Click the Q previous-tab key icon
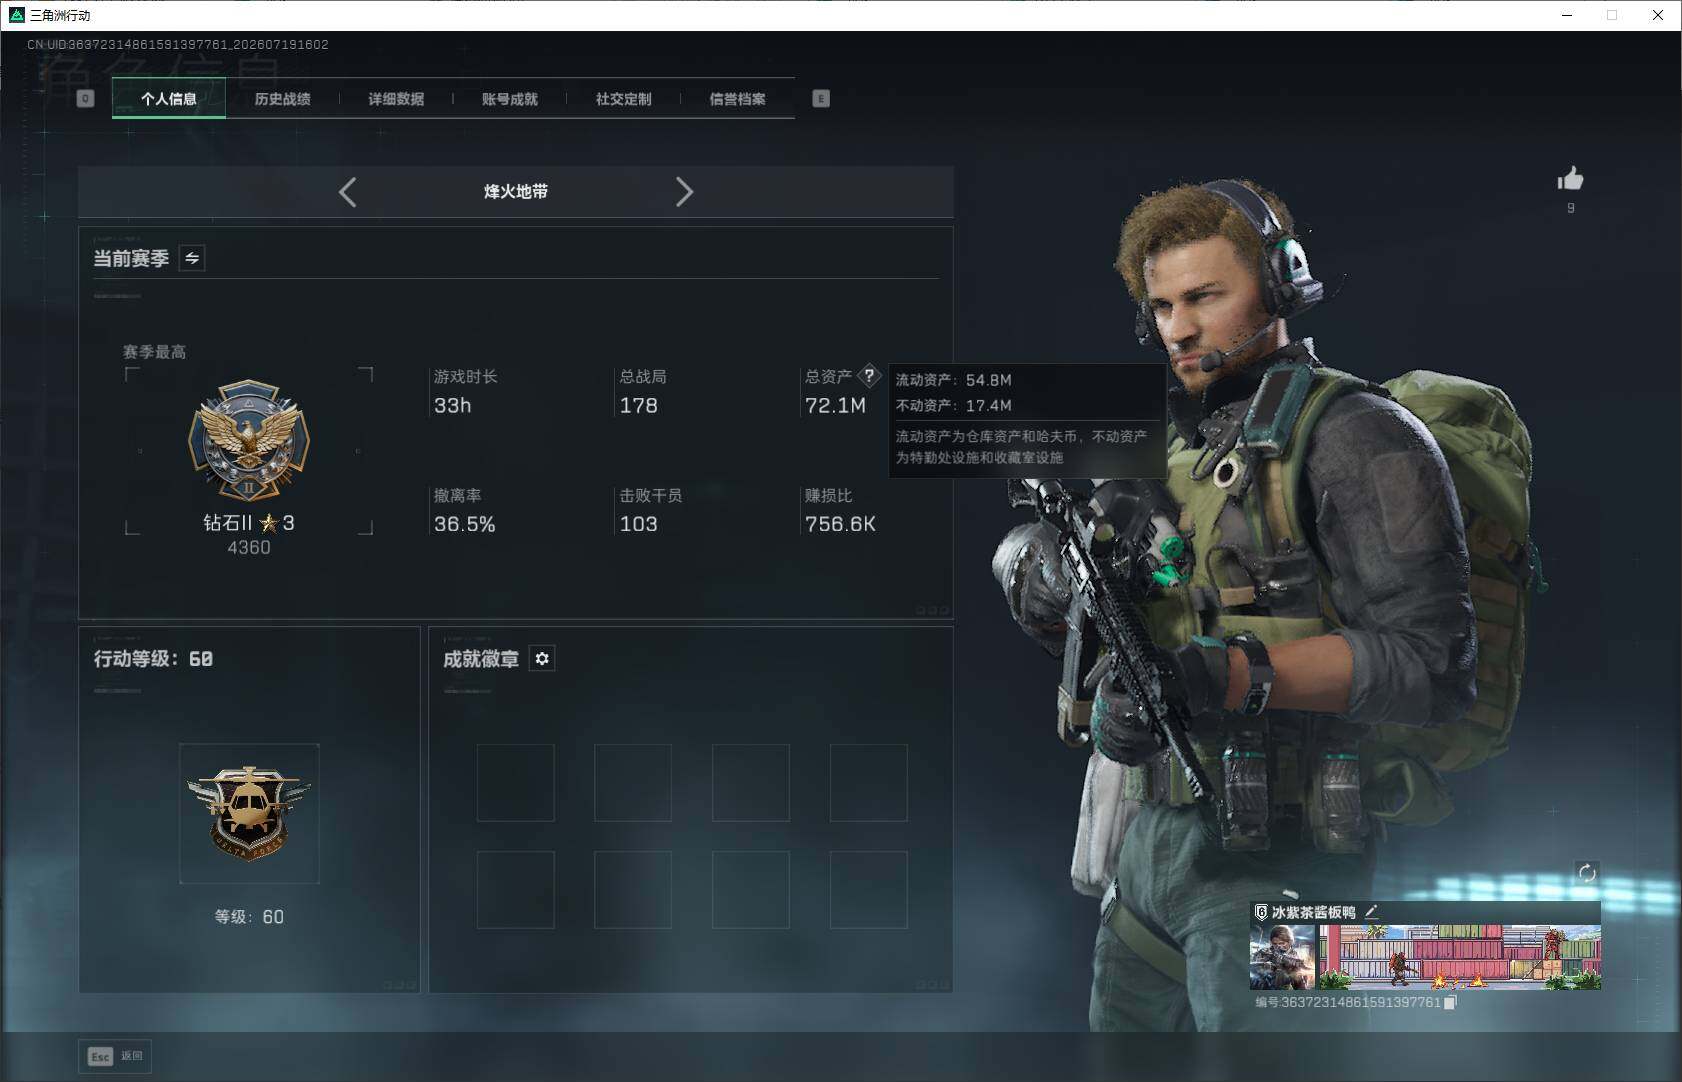 click(x=85, y=98)
